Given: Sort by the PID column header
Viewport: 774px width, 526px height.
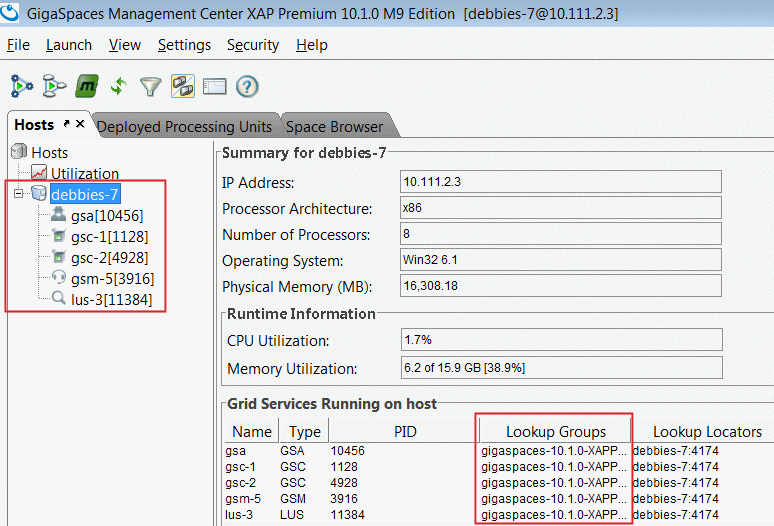Looking at the screenshot, I should point(405,431).
